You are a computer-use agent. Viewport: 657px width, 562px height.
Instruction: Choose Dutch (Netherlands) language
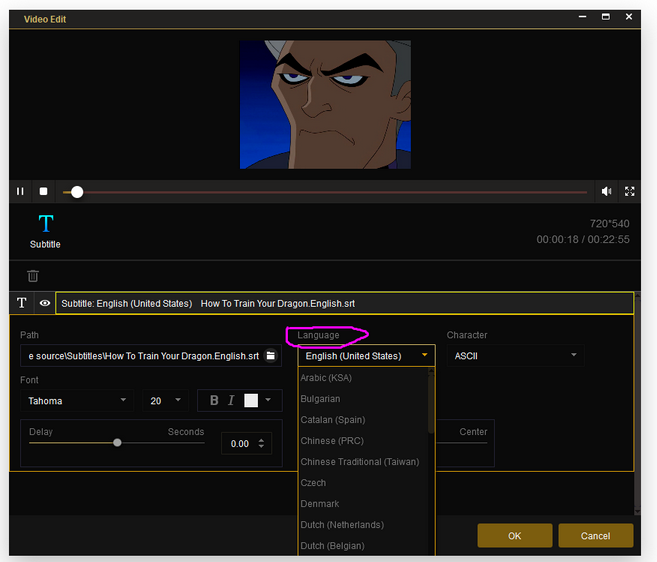pyautogui.click(x=342, y=525)
